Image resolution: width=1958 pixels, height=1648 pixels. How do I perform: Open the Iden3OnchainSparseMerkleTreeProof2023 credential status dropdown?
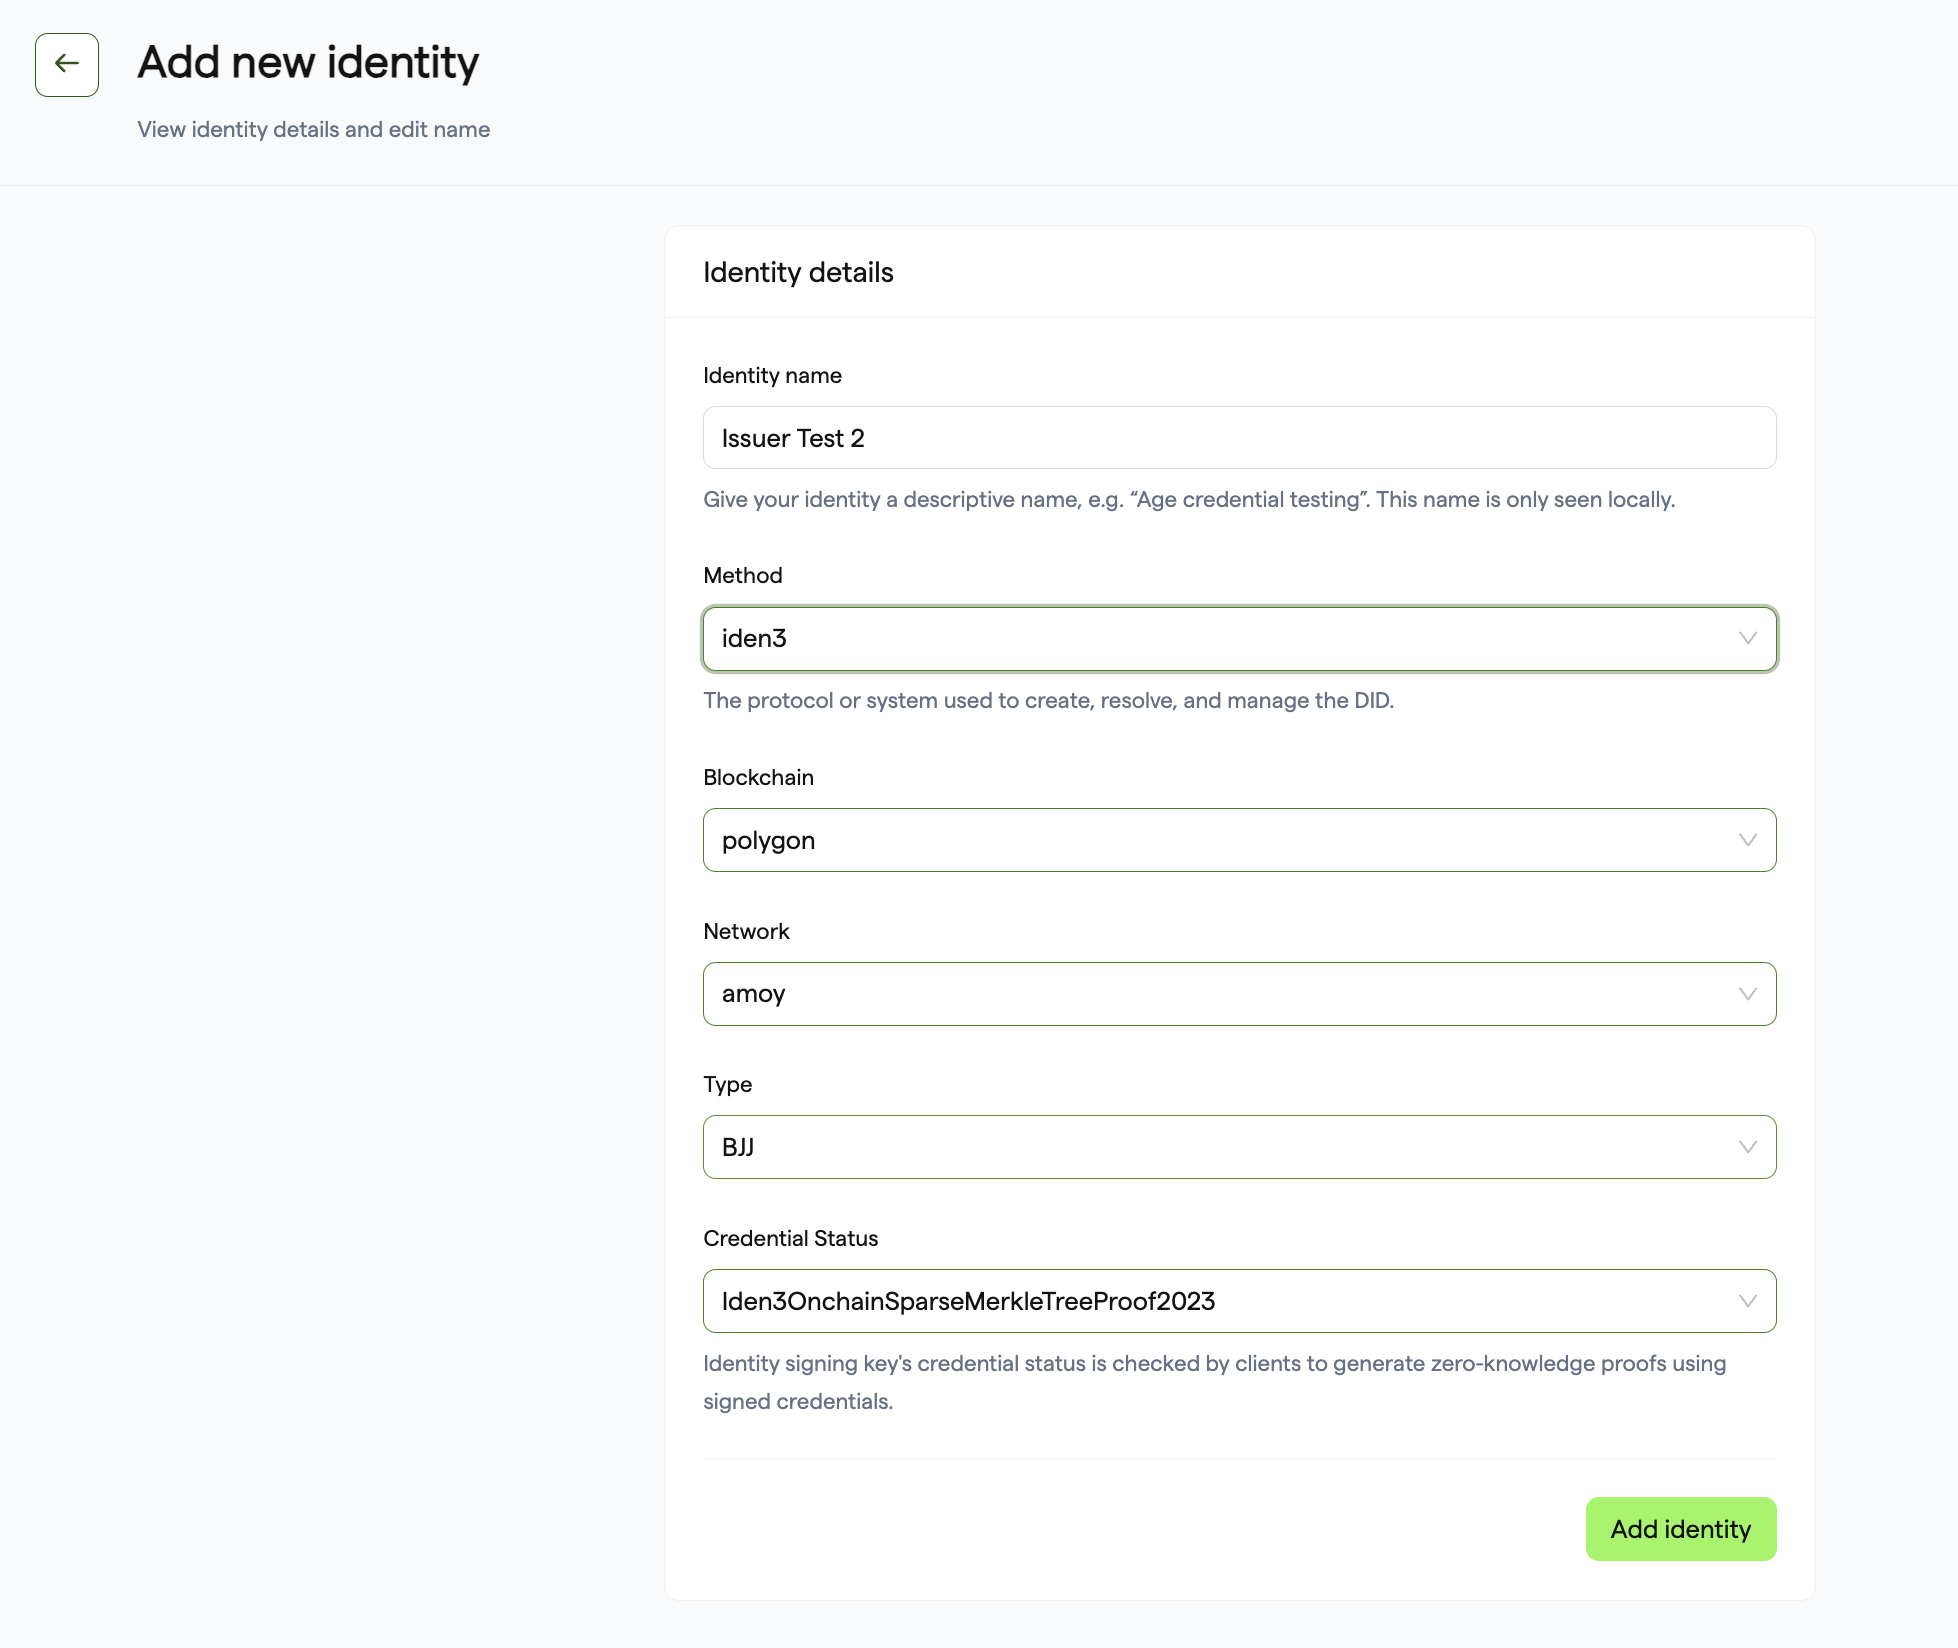(x=1239, y=1301)
